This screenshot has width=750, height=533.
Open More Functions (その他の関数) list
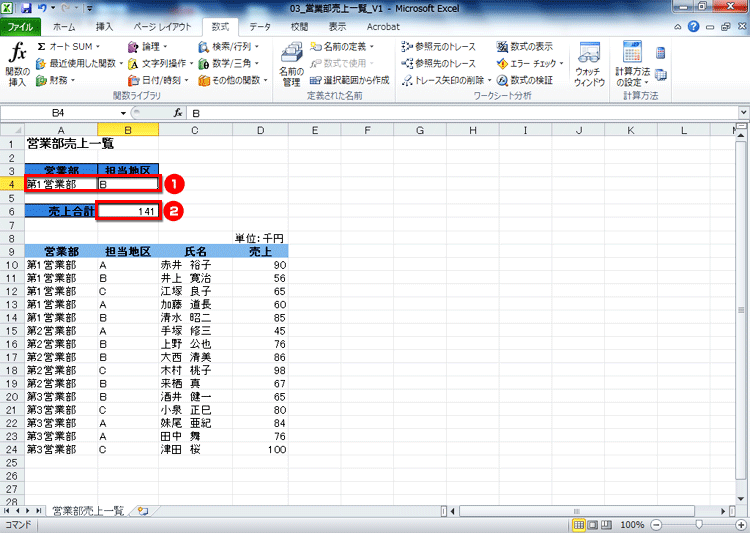(x=233, y=80)
